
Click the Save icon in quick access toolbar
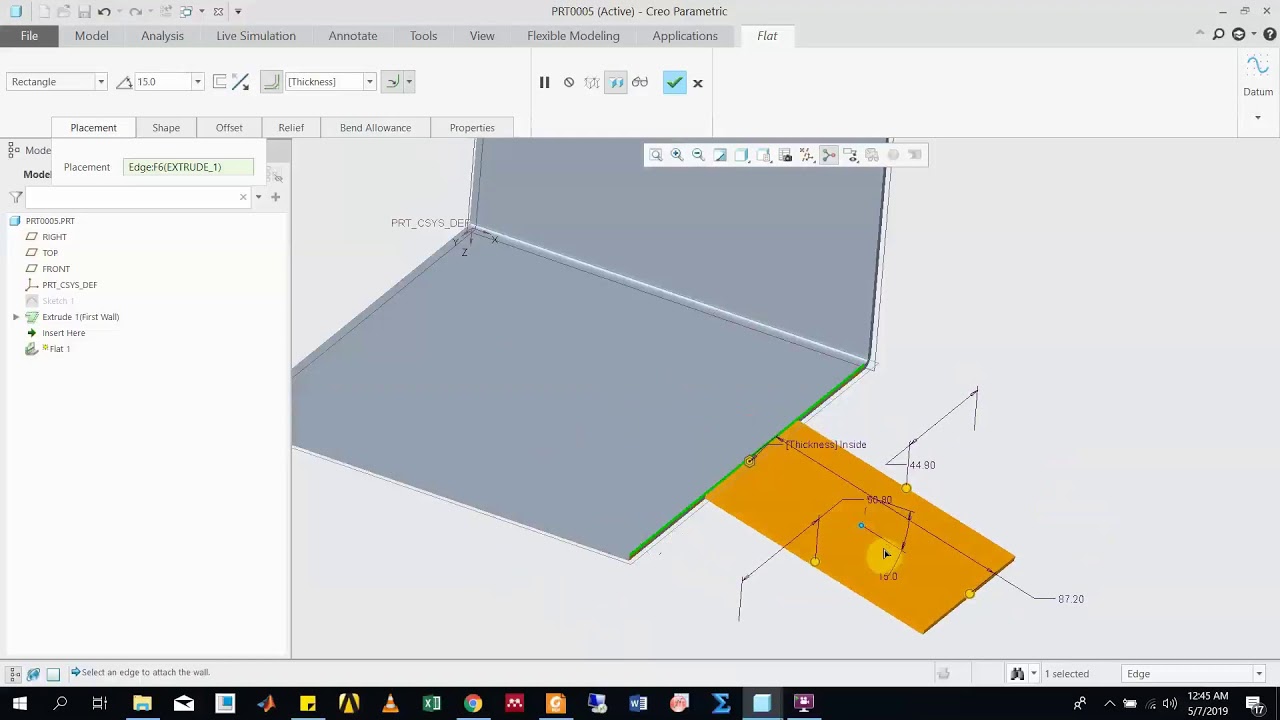click(x=84, y=12)
